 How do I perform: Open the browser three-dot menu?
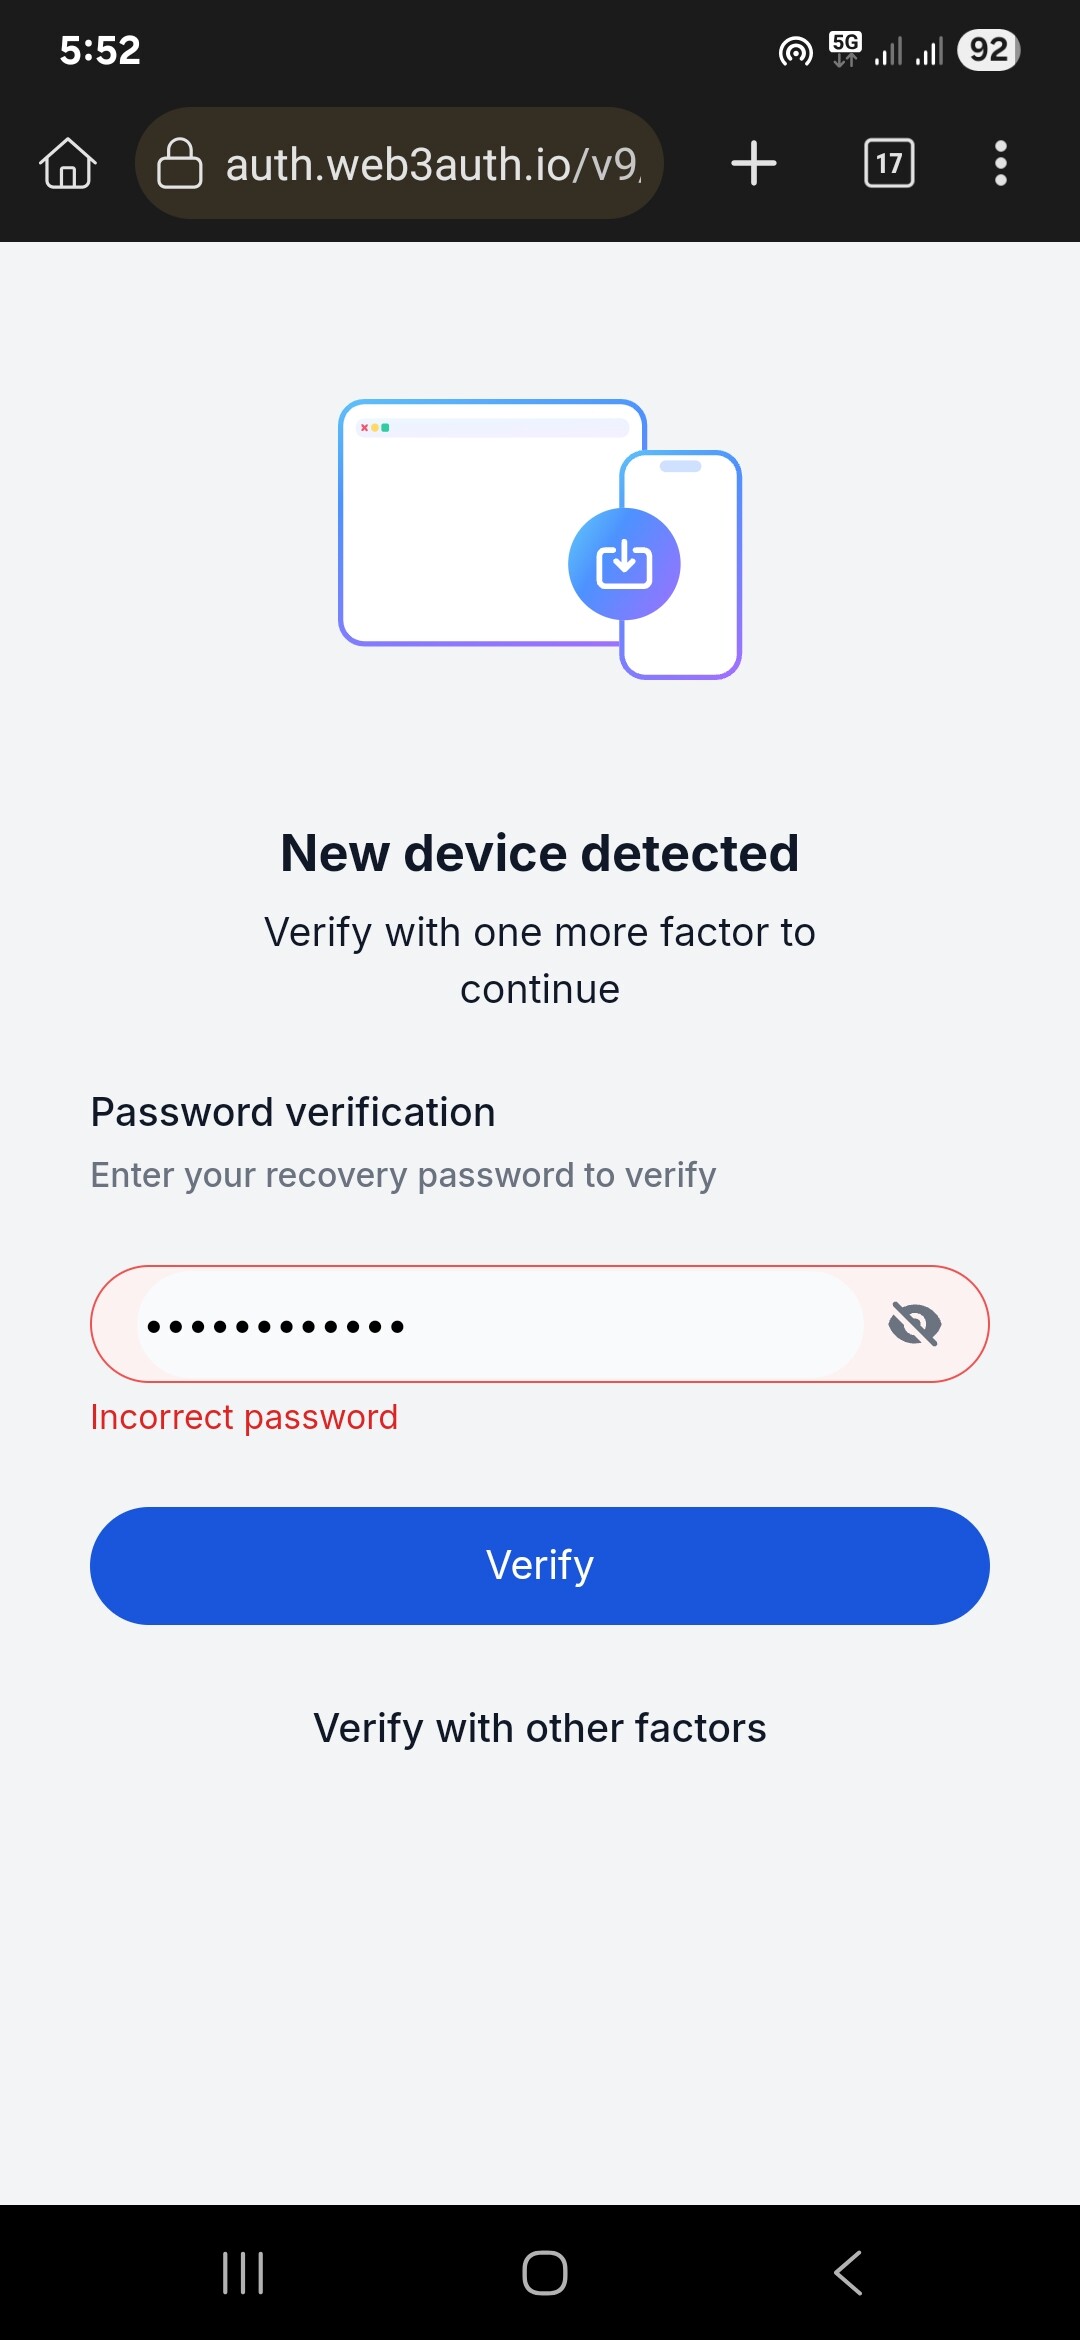point(1000,163)
